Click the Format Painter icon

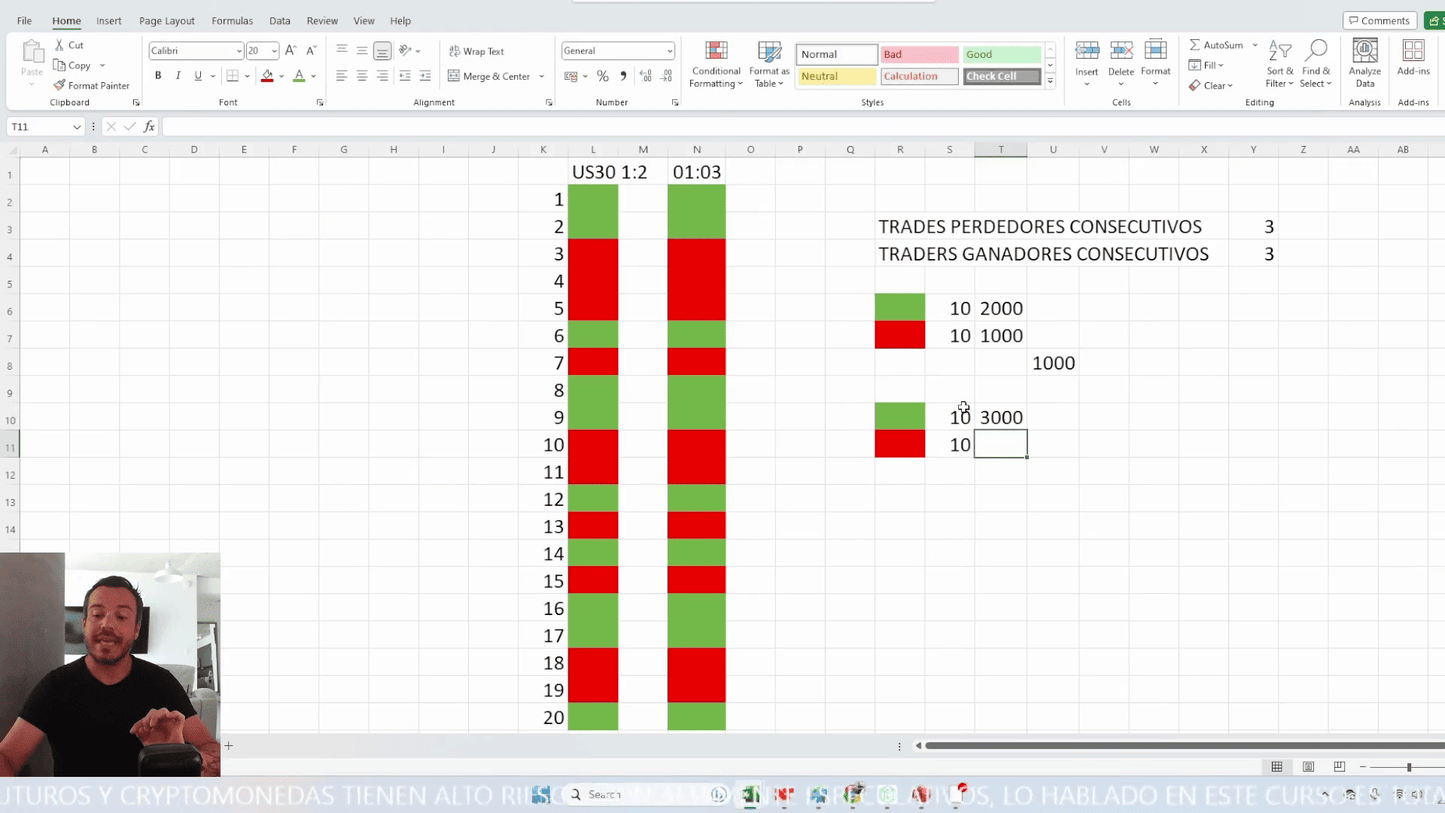point(60,86)
